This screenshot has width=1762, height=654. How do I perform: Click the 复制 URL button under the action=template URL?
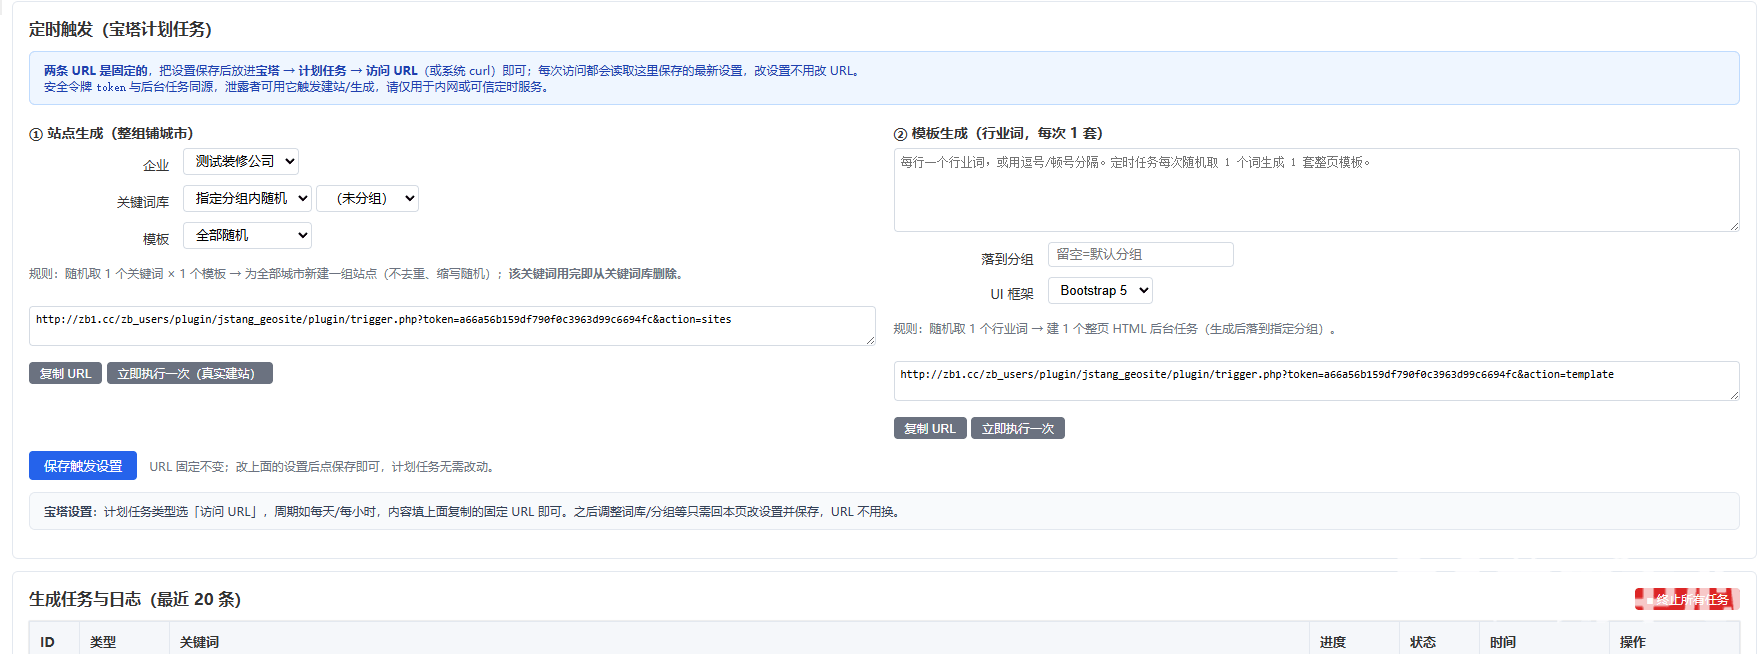(x=930, y=428)
